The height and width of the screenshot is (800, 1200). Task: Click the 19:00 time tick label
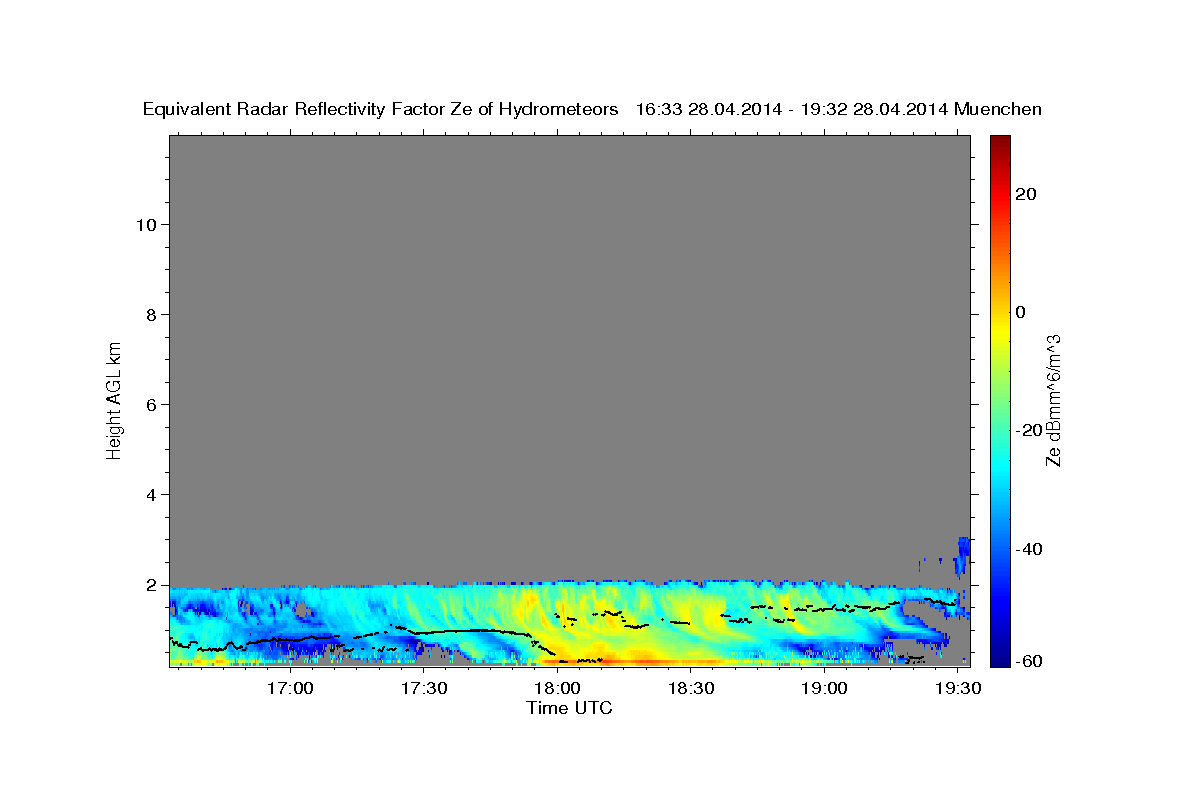(x=824, y=689)
